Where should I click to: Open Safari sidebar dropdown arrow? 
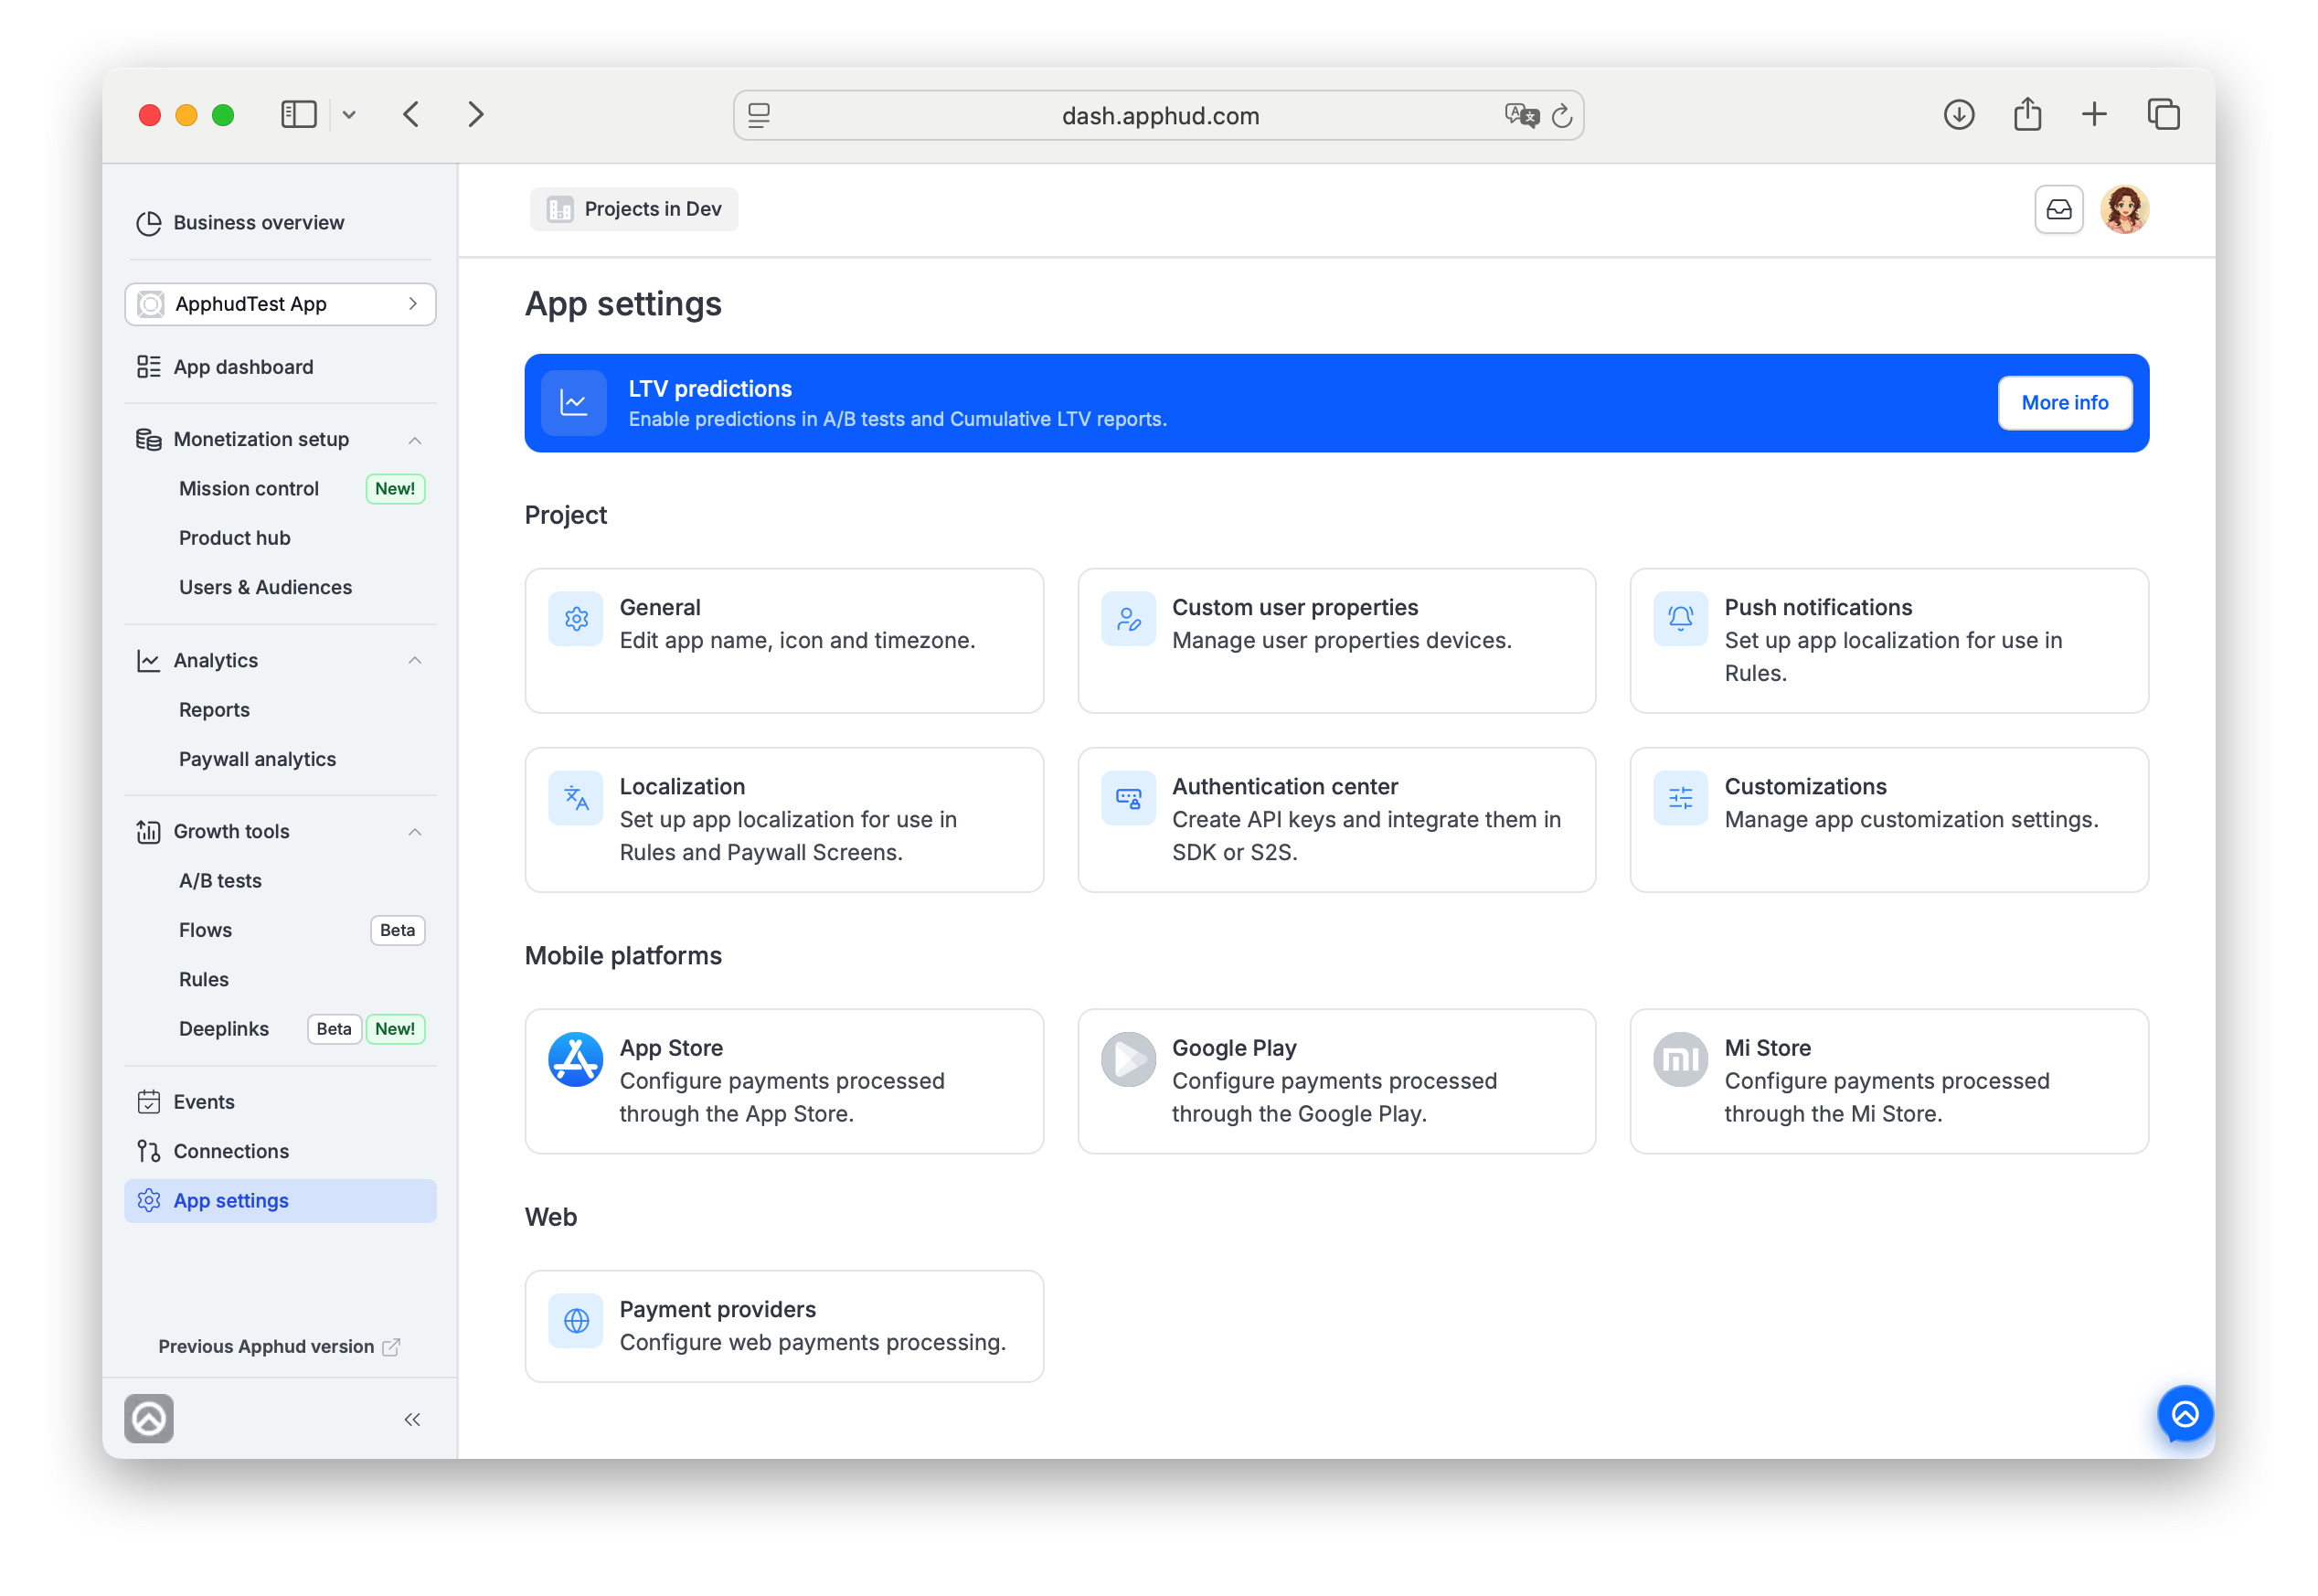pyautogui.click(x=349, y=115)
